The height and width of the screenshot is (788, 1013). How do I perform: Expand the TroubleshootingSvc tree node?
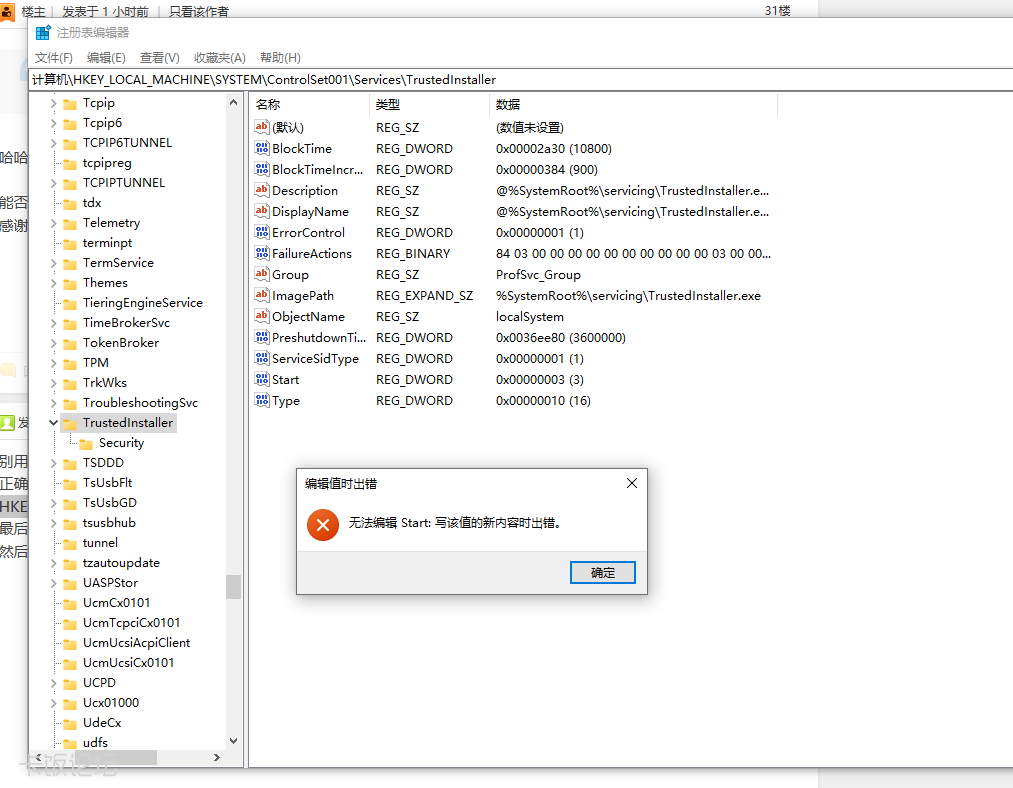(x=54, y=403)
